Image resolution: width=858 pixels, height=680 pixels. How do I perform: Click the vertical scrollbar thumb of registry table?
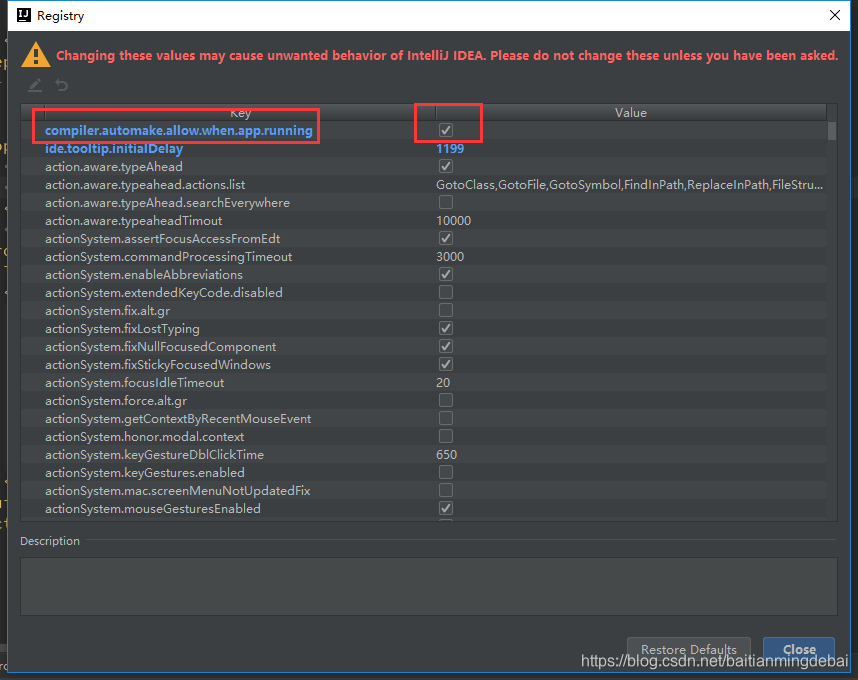(x=832, y=131)
